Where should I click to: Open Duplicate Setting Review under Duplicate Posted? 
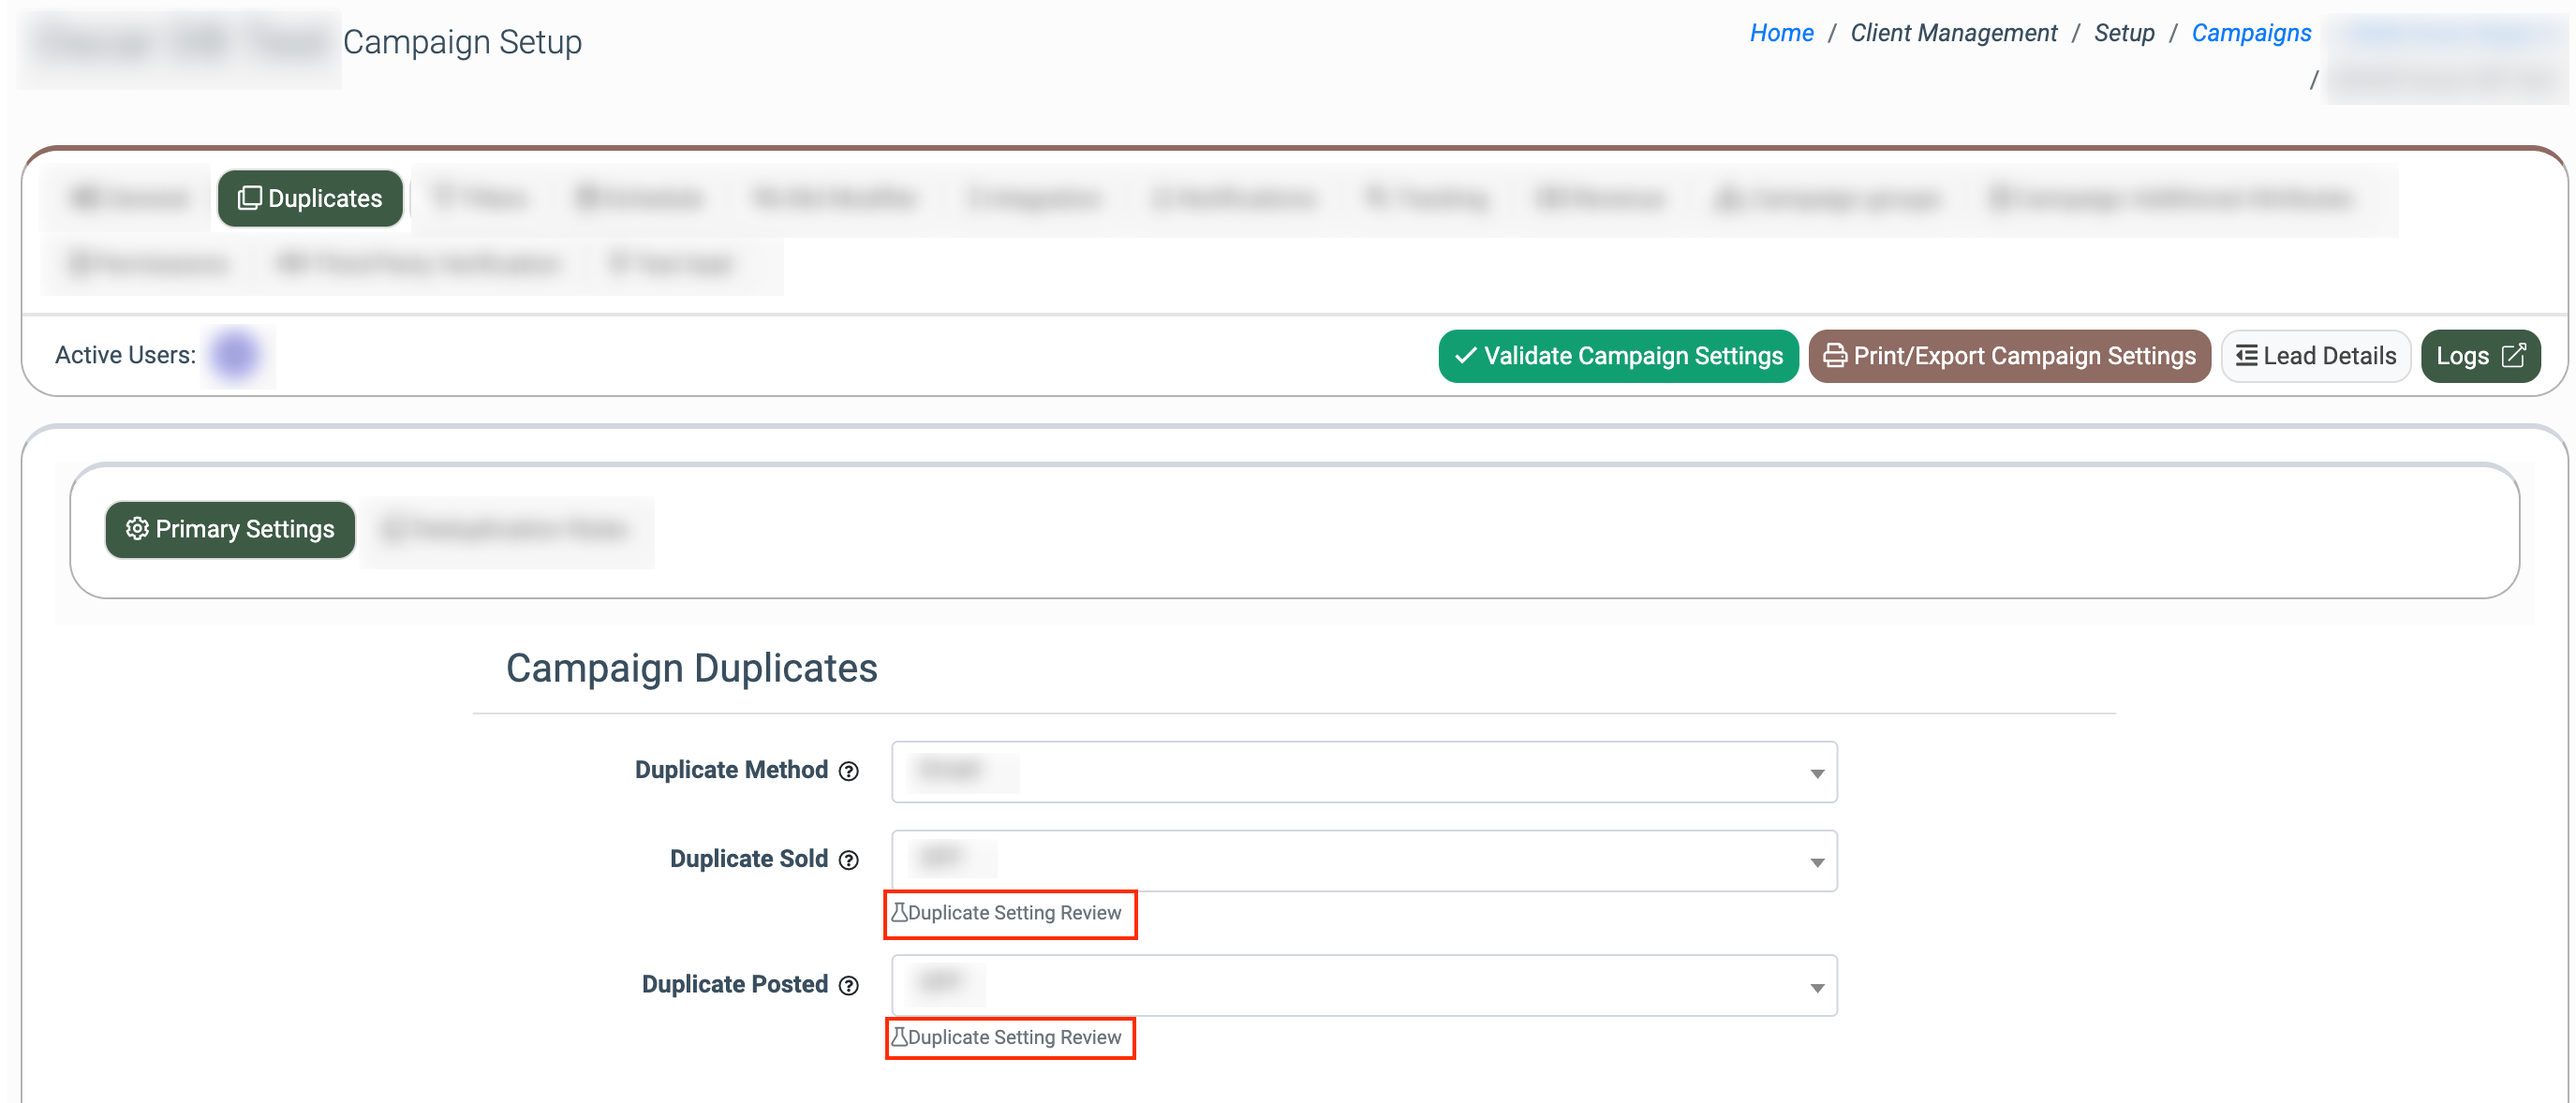pyautogui.click(x=1010, y=1037)
